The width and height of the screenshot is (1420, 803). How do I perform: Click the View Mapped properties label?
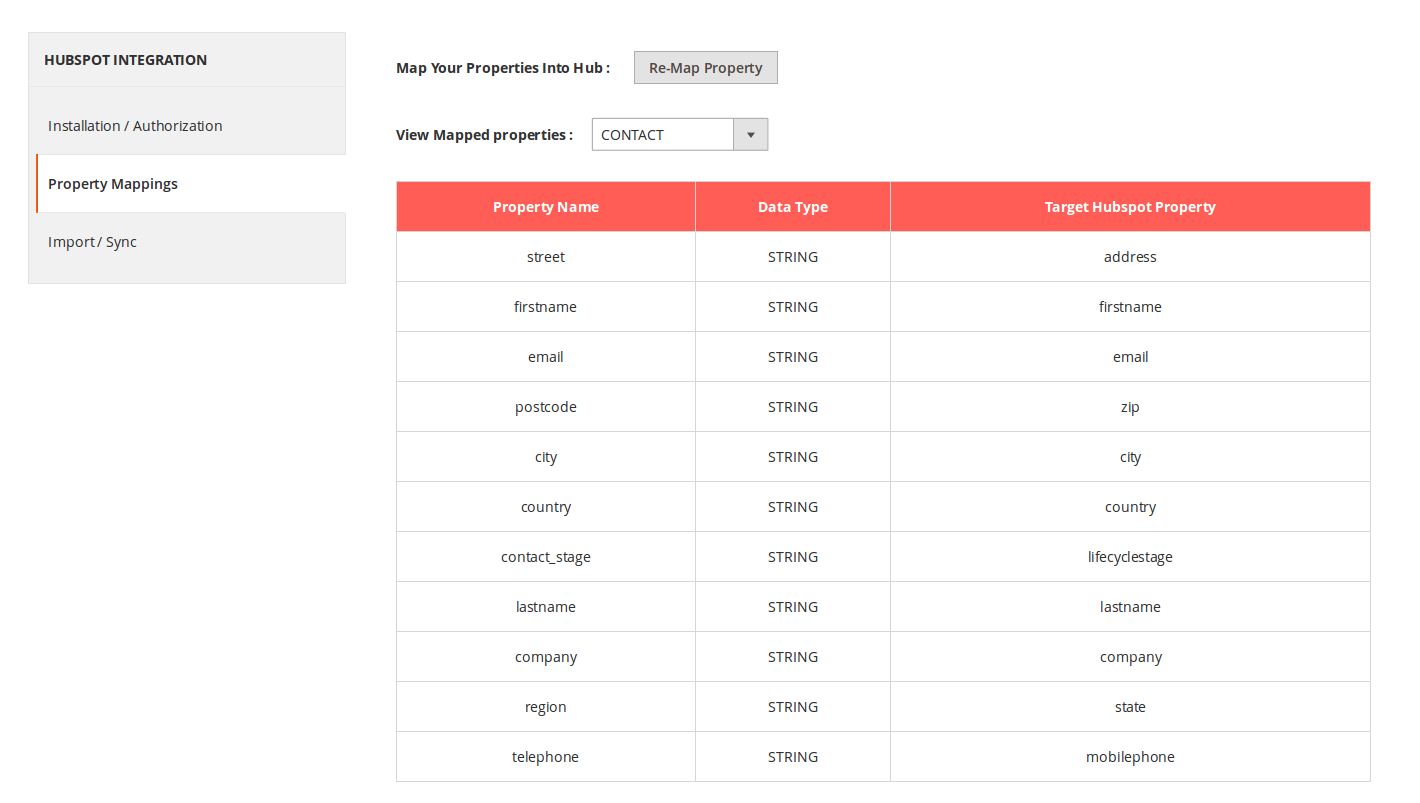click(x=485, y=135)
